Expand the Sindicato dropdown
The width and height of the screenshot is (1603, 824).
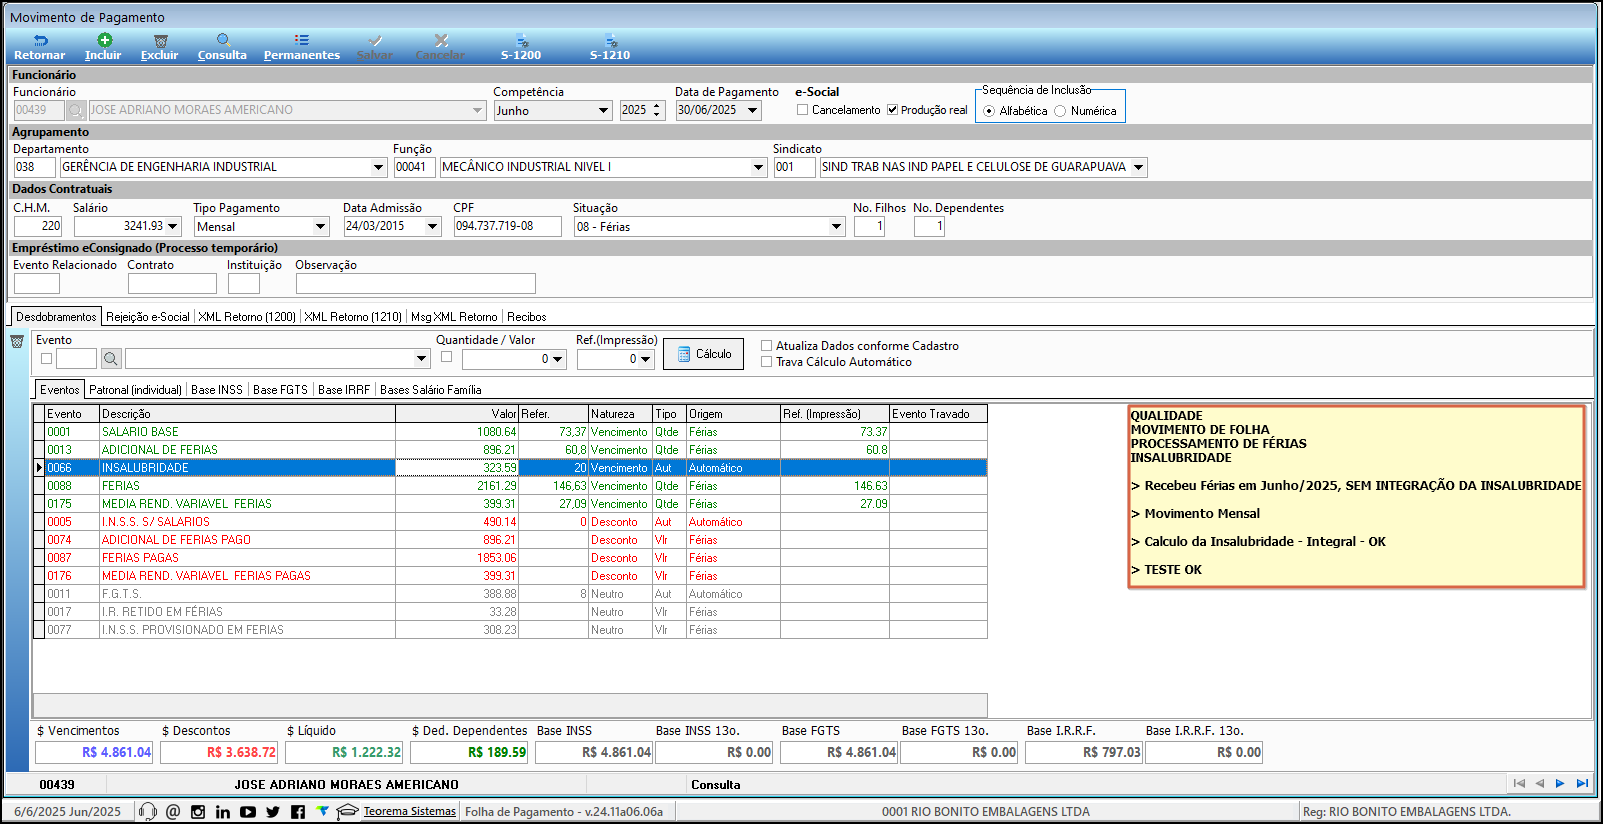[x=1139, y=167]
